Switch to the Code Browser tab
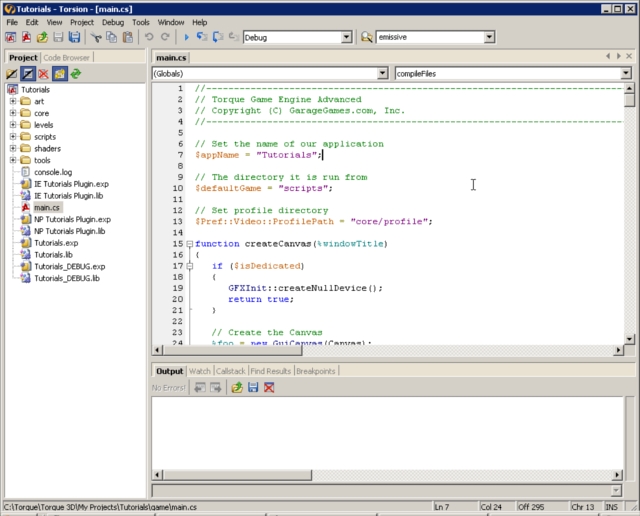Image resolution: width=640 pixels, height=516 pixels. tap(68, 58)
